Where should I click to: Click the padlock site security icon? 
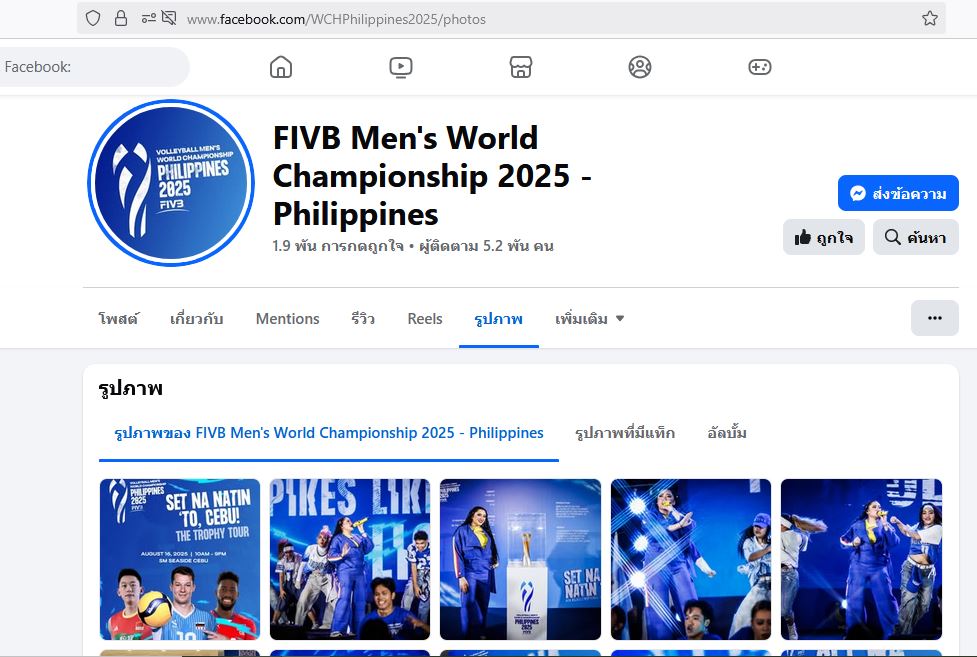(x=121, y=19)
